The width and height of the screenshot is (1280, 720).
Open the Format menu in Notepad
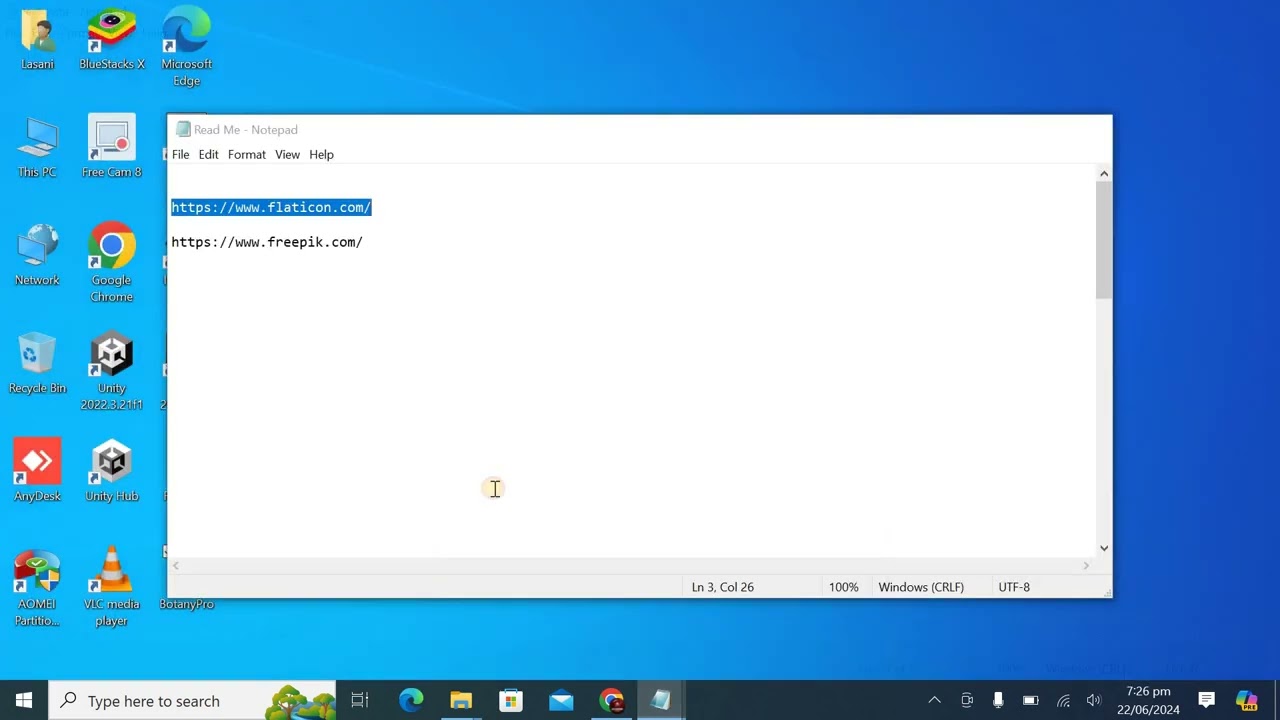coord(246,154)
